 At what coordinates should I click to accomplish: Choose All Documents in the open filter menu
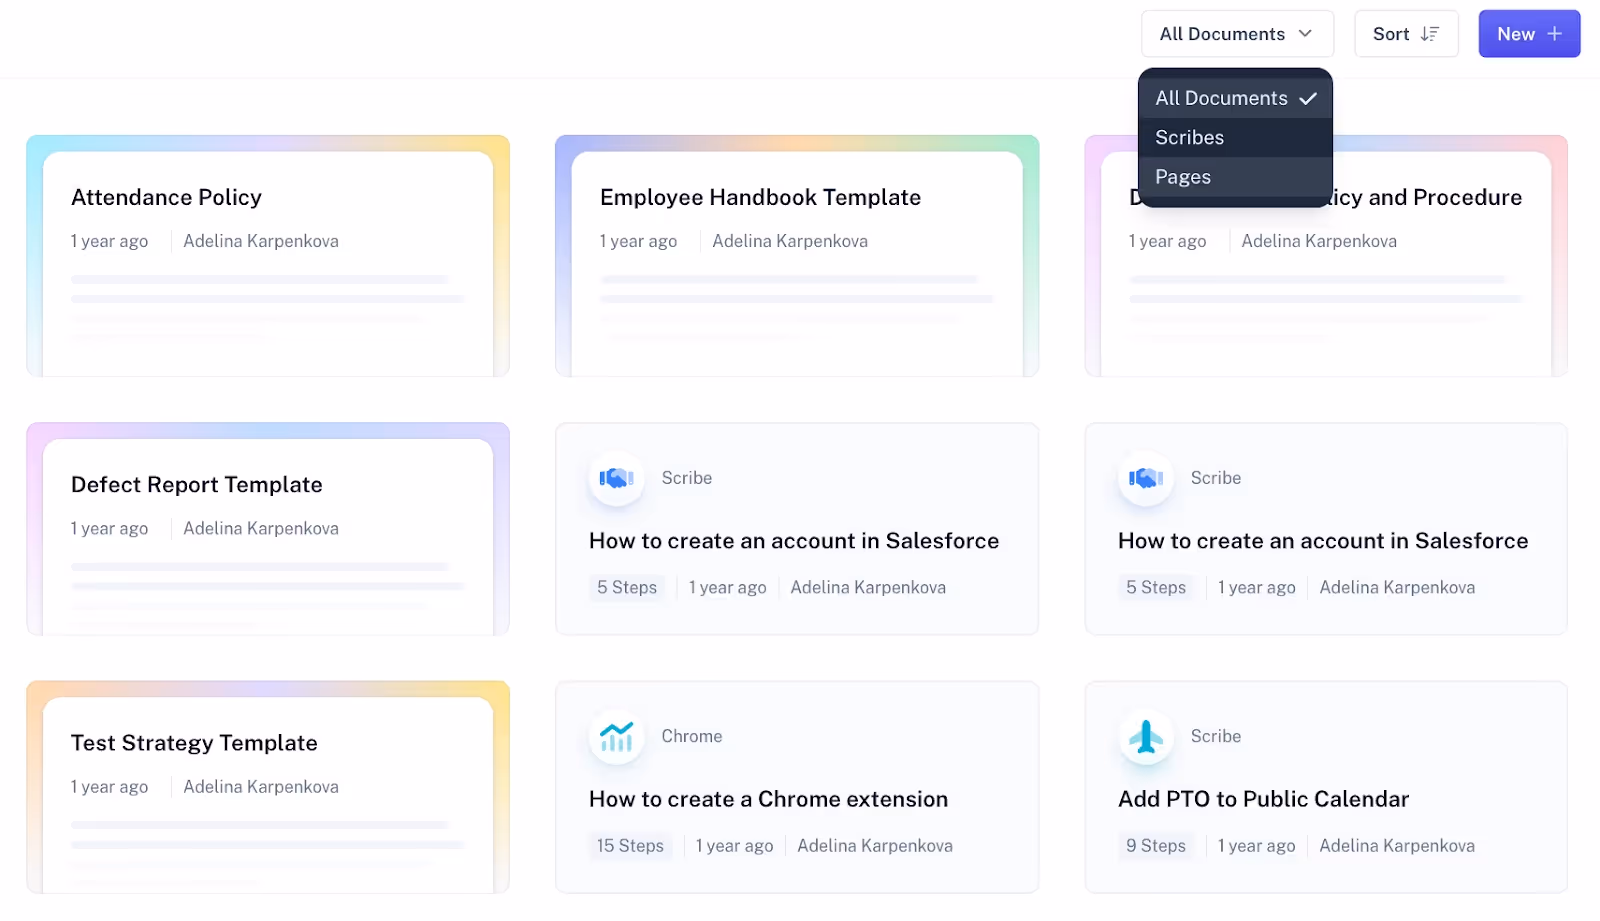point(1221,97)
